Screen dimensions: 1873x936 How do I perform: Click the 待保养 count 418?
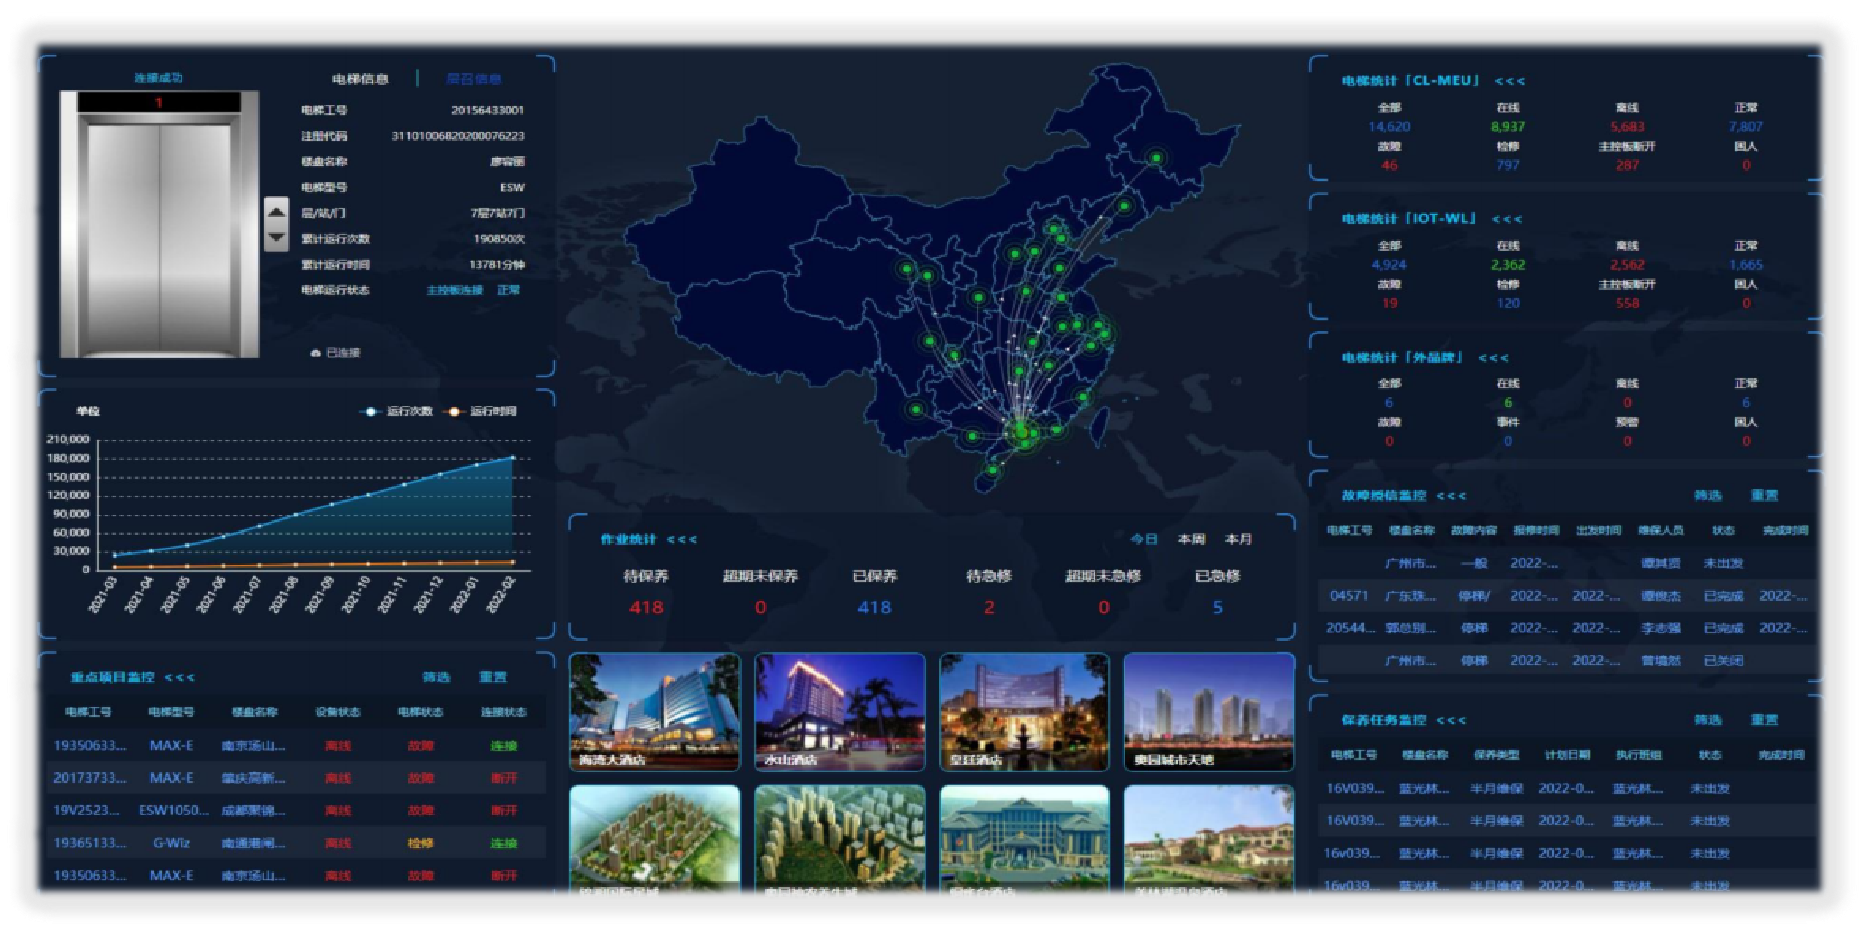pyautogui.click(x=646, y=607)
